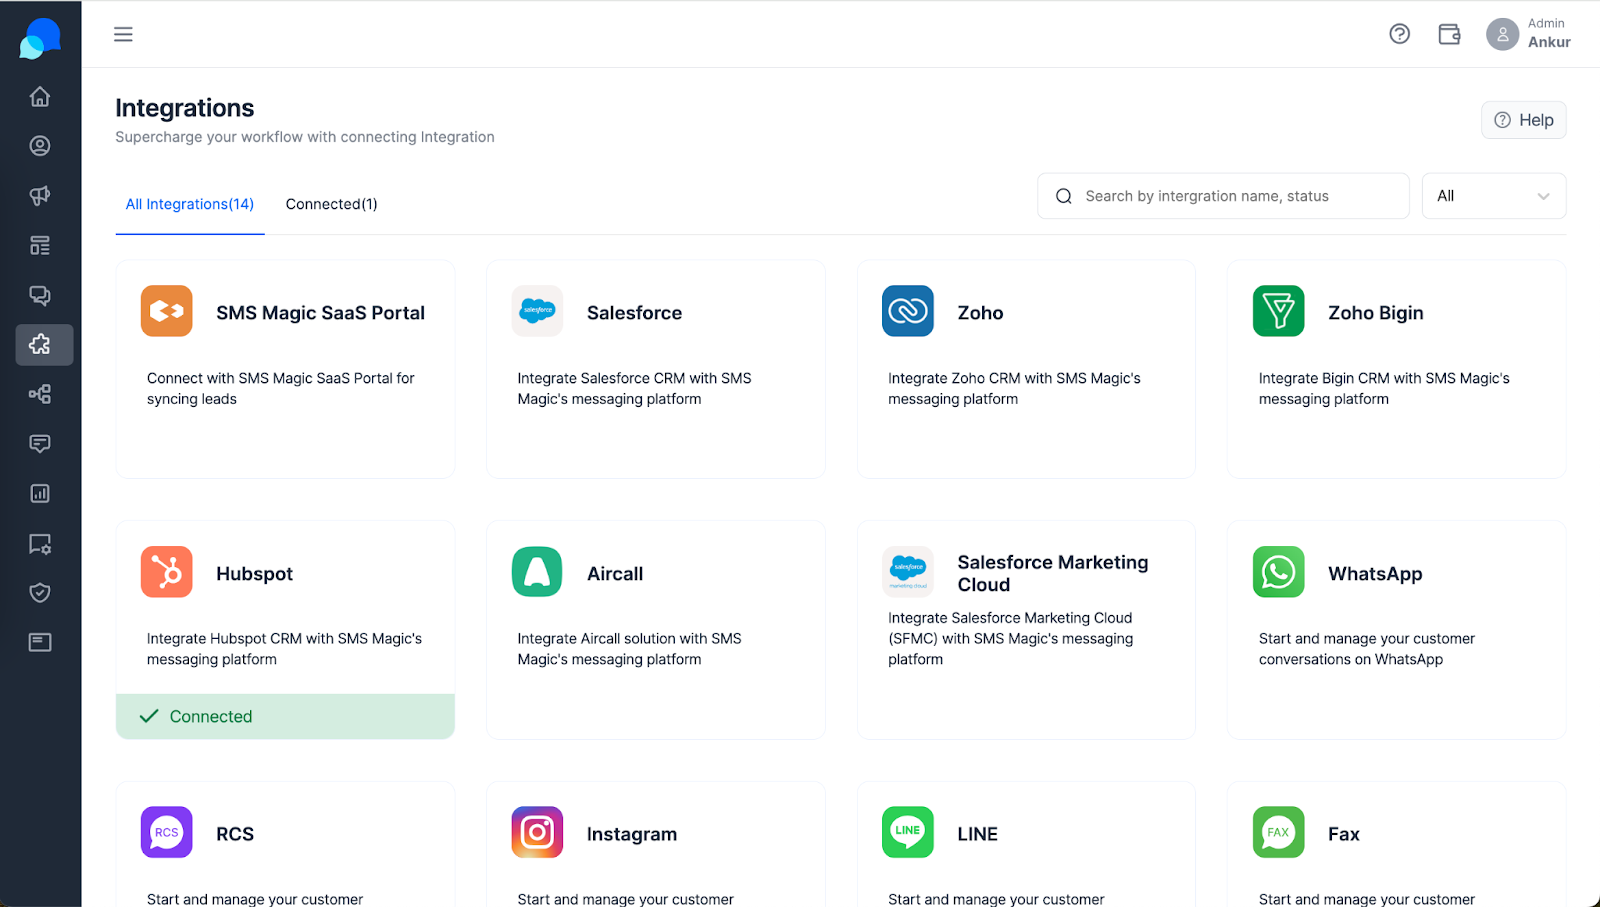Select the Zoho Bigin integration logo
The image size is (1600, 907).
pos(1278,311)
